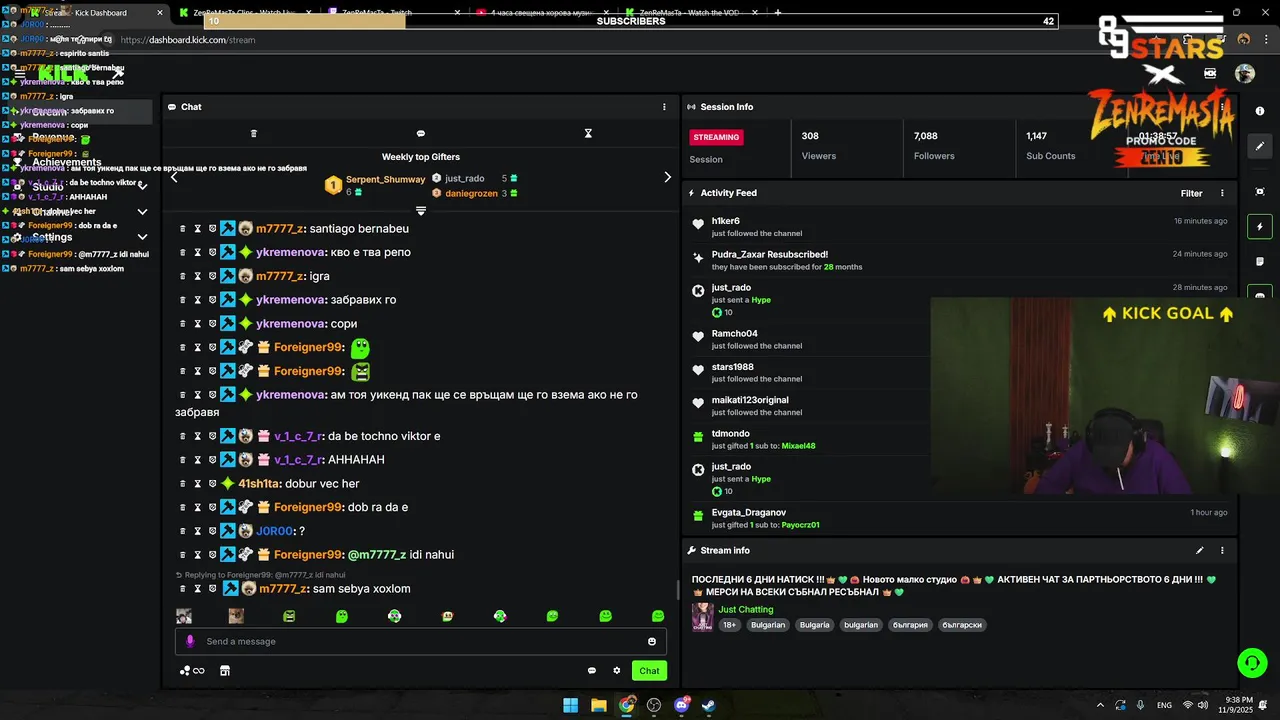Open Steam from the taskbar

pyautogui.click(x=708, y=705)
